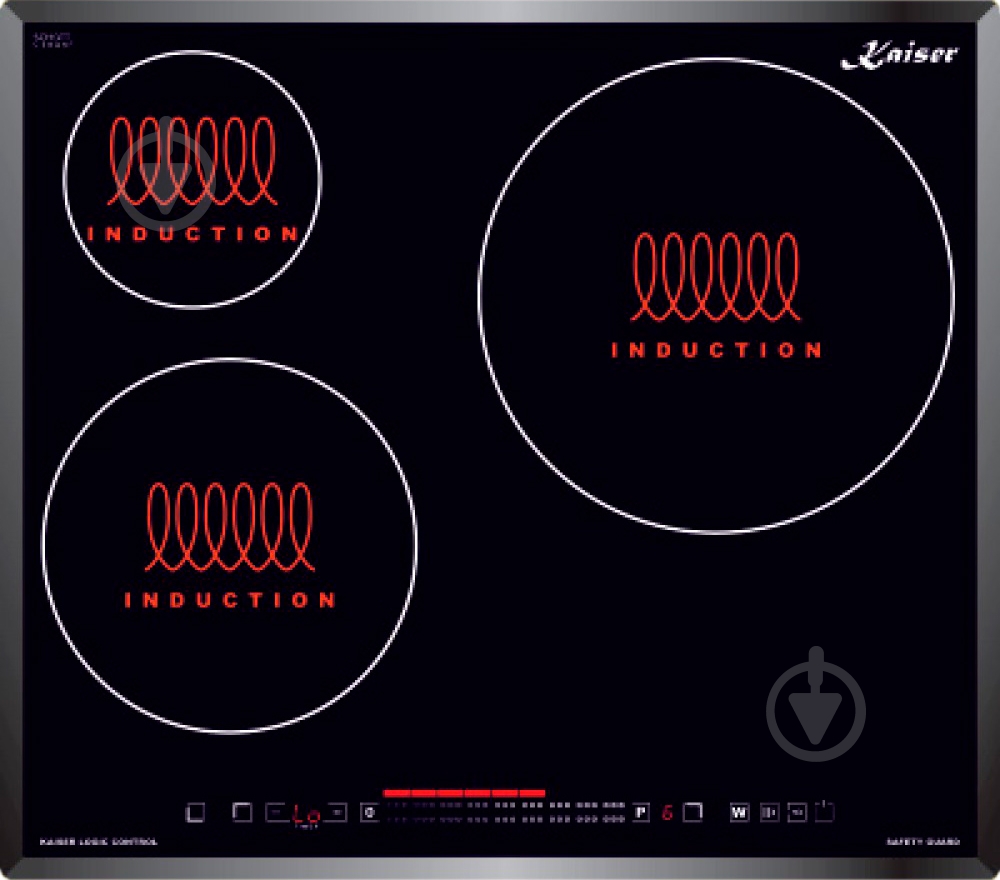Touch the dotted power scale below red bar
This screenshot has width=1000, height=880.
(x=506, y=812)
